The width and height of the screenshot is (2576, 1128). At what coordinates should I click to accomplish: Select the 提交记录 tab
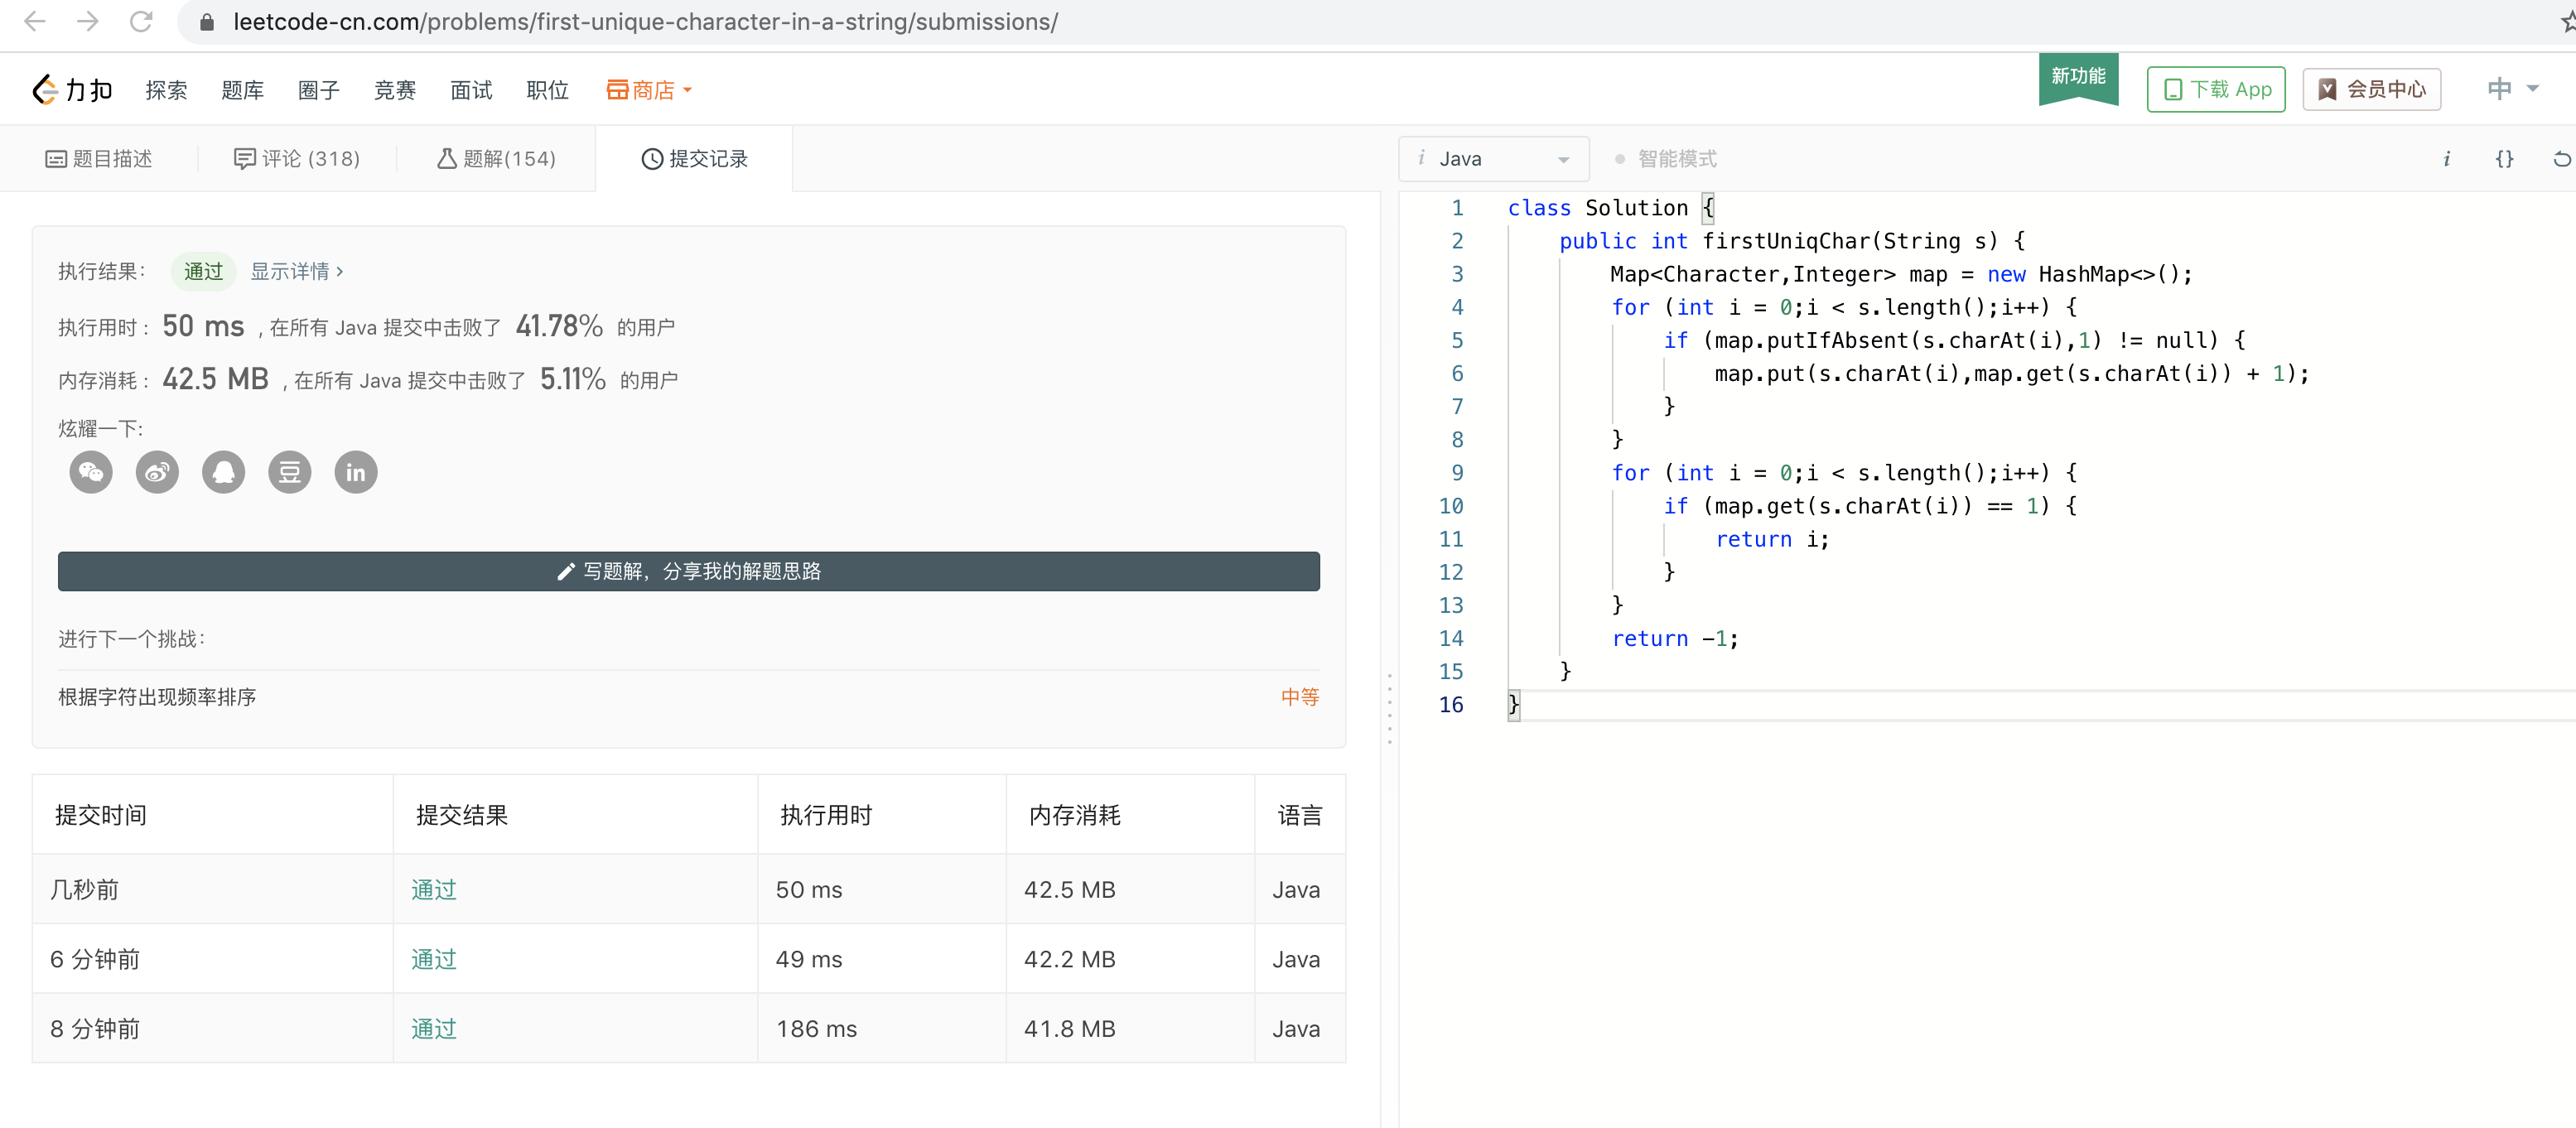(x=694, y=159)
